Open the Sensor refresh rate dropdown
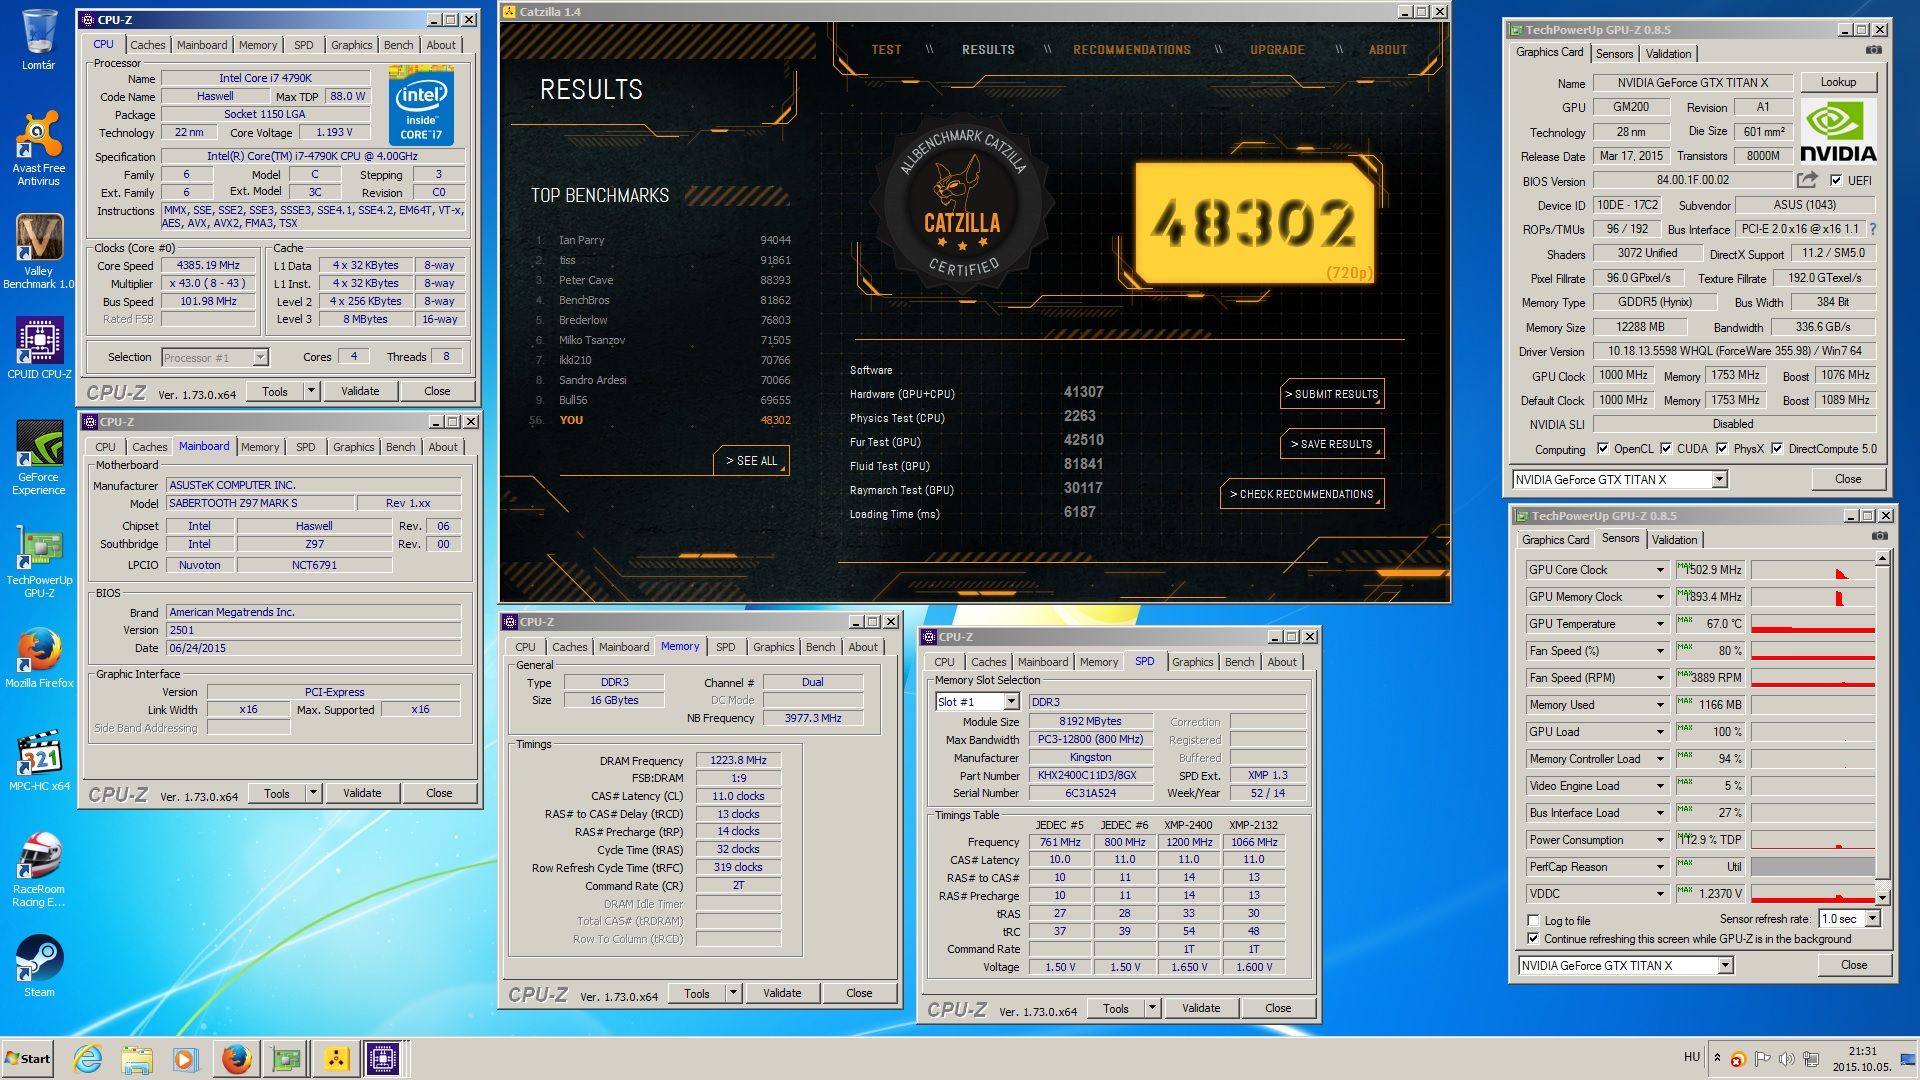The height and width of the screenshot is (1080, 1920). pos(1872,919)
